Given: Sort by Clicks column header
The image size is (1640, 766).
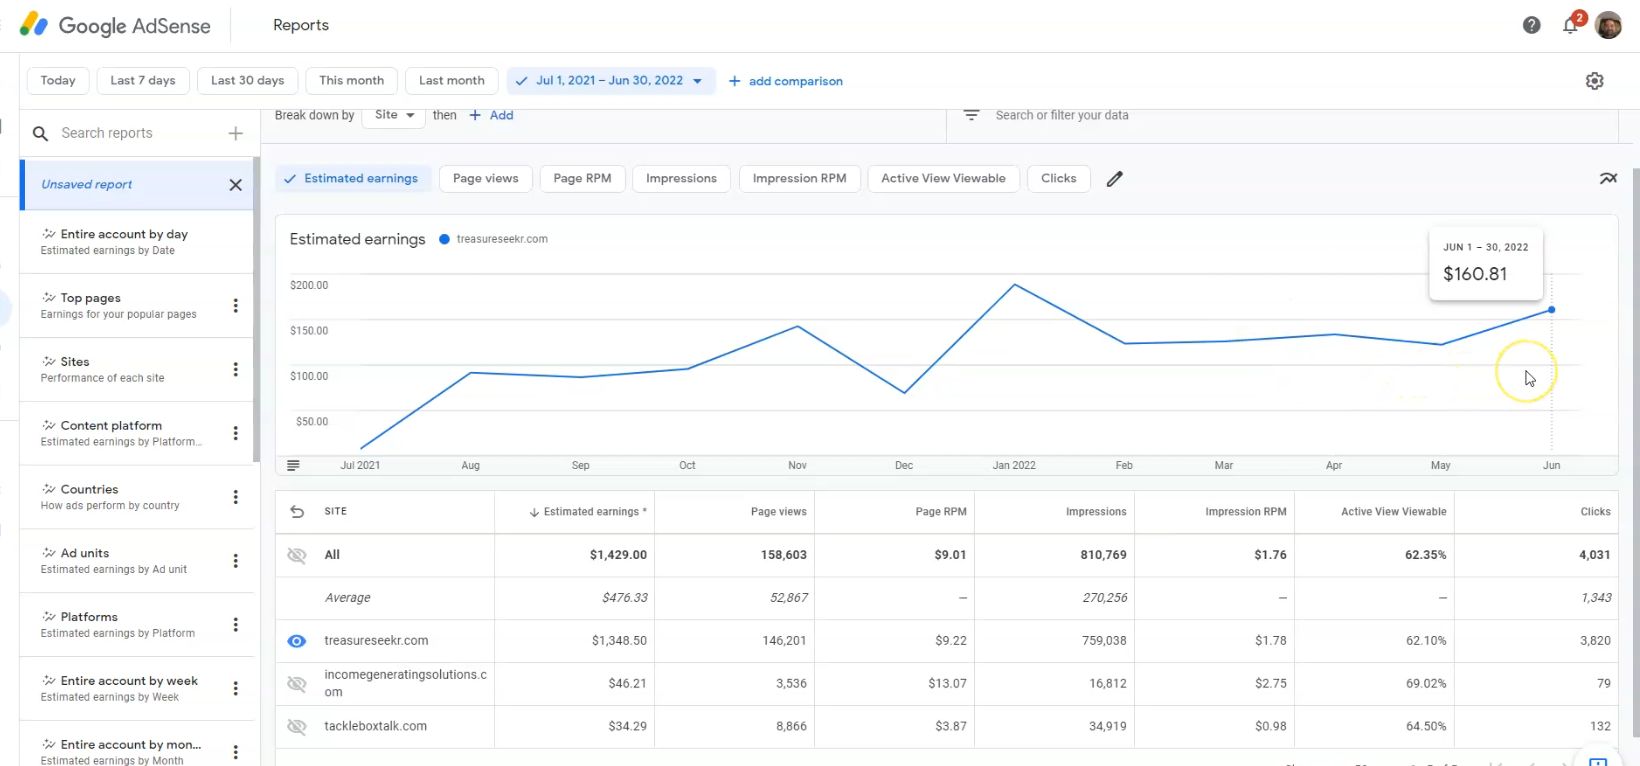Looking at the screenshot, I should (x=1595, y=512).
